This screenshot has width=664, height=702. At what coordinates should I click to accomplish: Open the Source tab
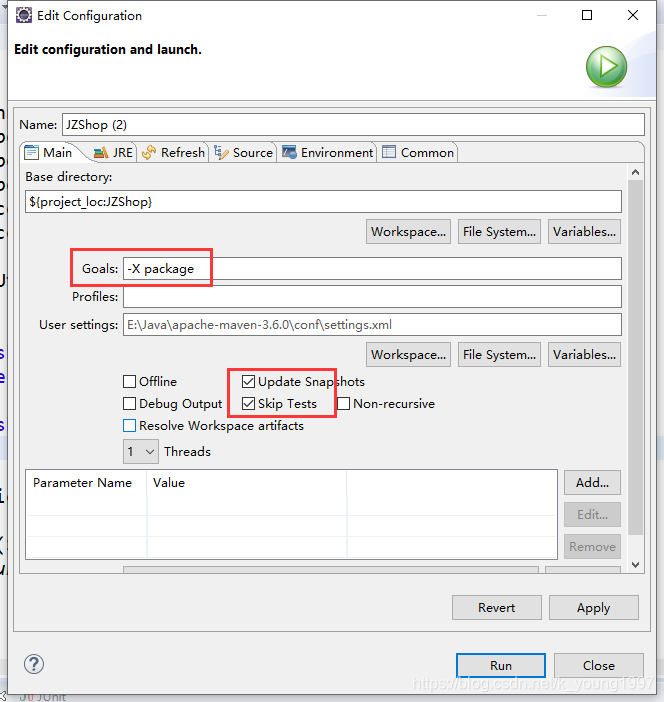[244, 153]
